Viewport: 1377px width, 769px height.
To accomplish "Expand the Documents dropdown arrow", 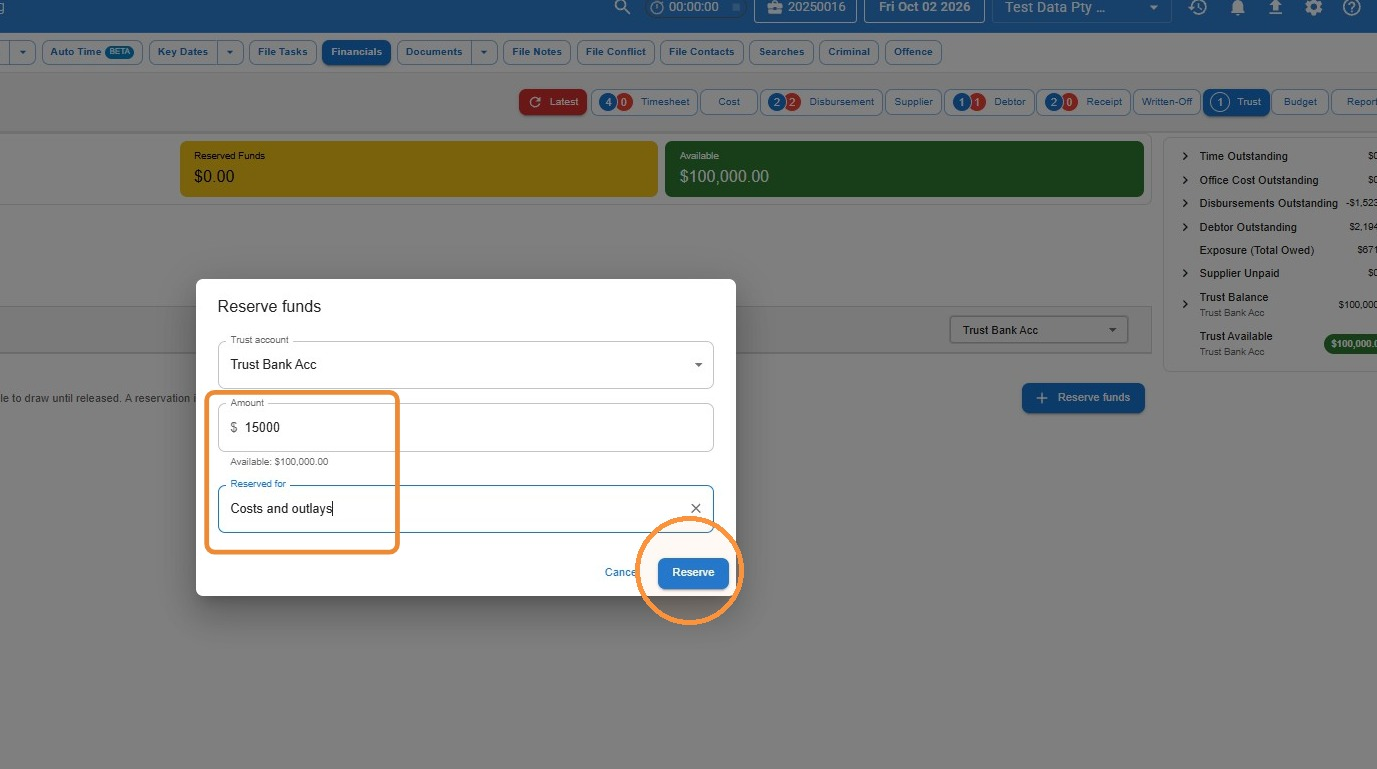I will (484, 52).
